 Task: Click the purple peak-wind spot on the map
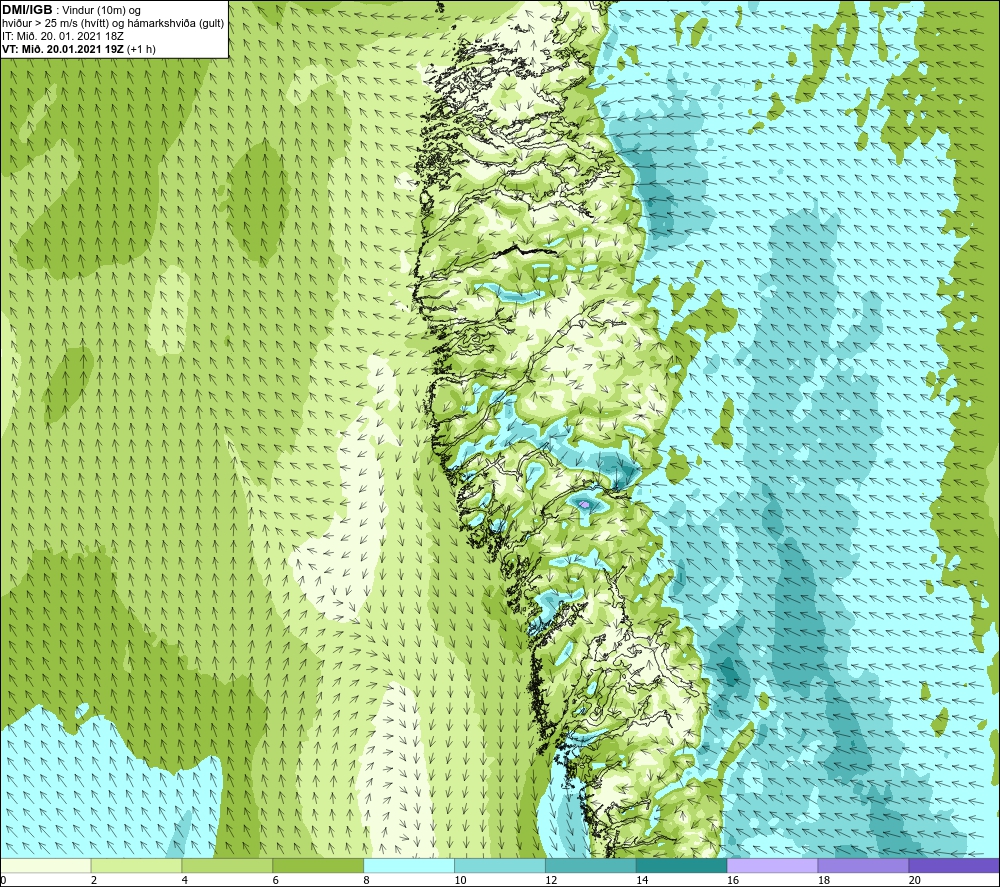(585, 504)
